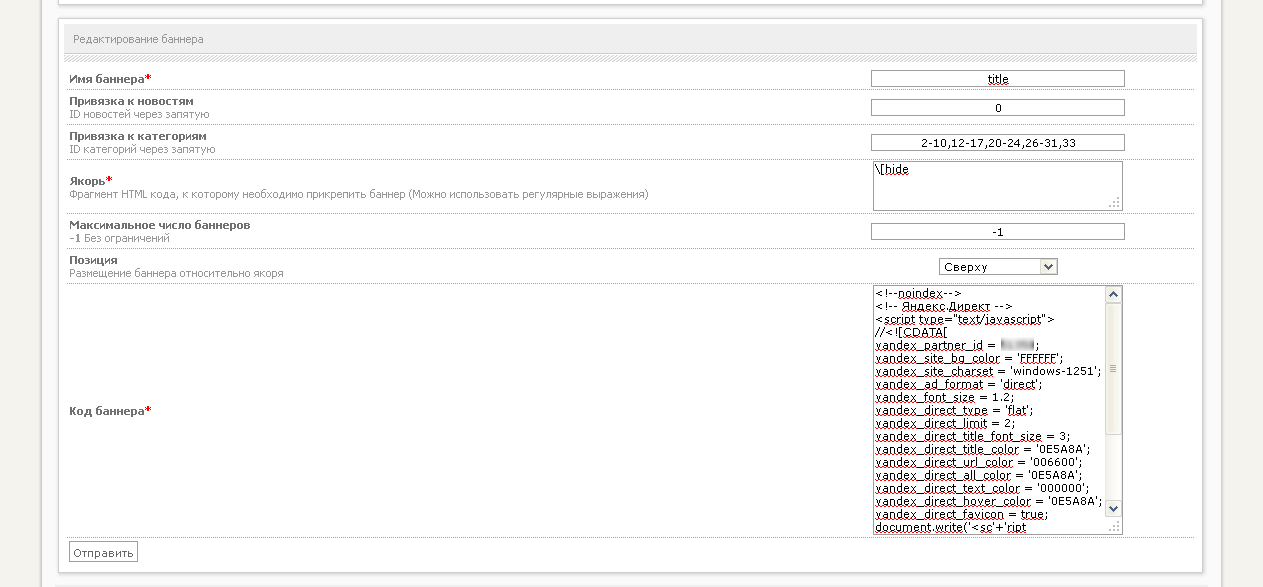The height and width of the screenshot is (587, 1263).
Task: Click the scrollbar thumb in code textarea
Action: point(1114,368)
